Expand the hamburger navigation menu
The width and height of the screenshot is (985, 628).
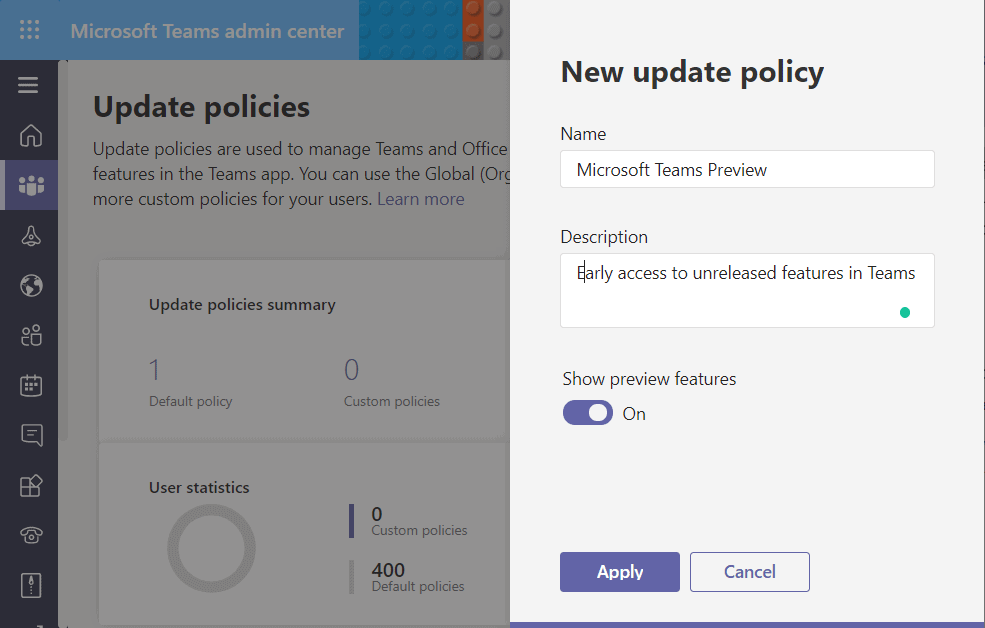pyautogui.click(x=28, y=86)
